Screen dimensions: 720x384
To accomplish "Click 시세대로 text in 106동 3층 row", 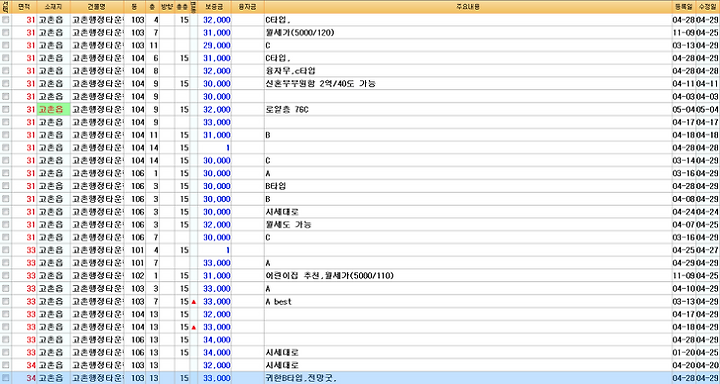I will click(x=282, y=212).
